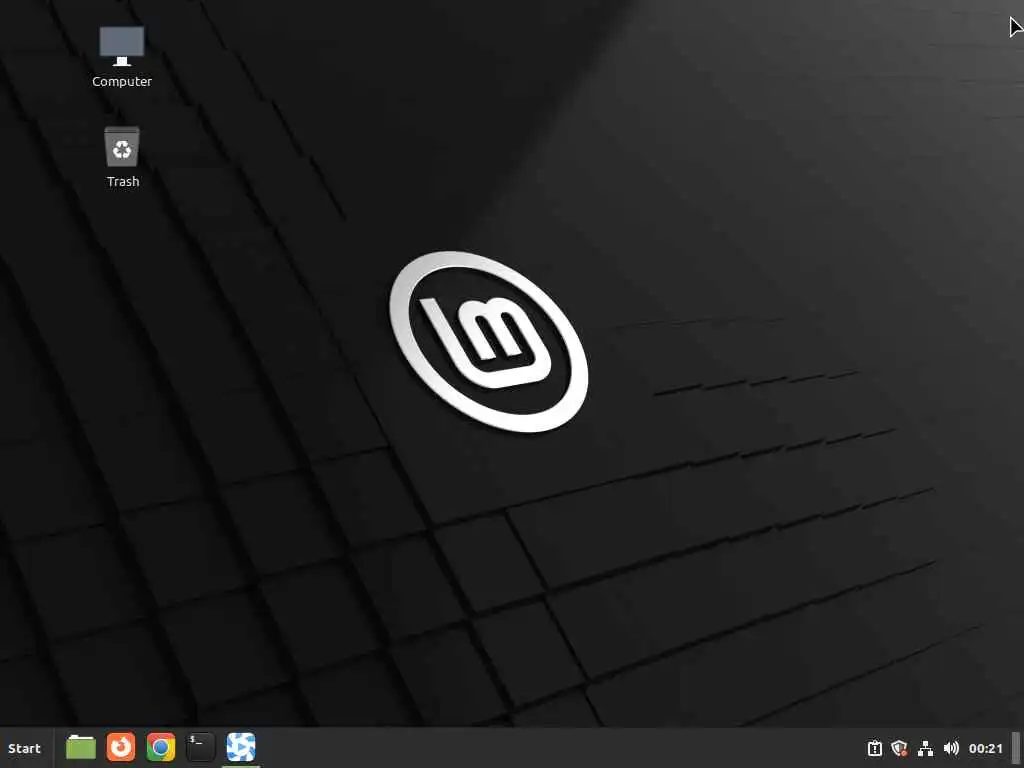Launch Google Chrome from the panel
Viewport: 1024px width, 768px height.
point(161,748)
